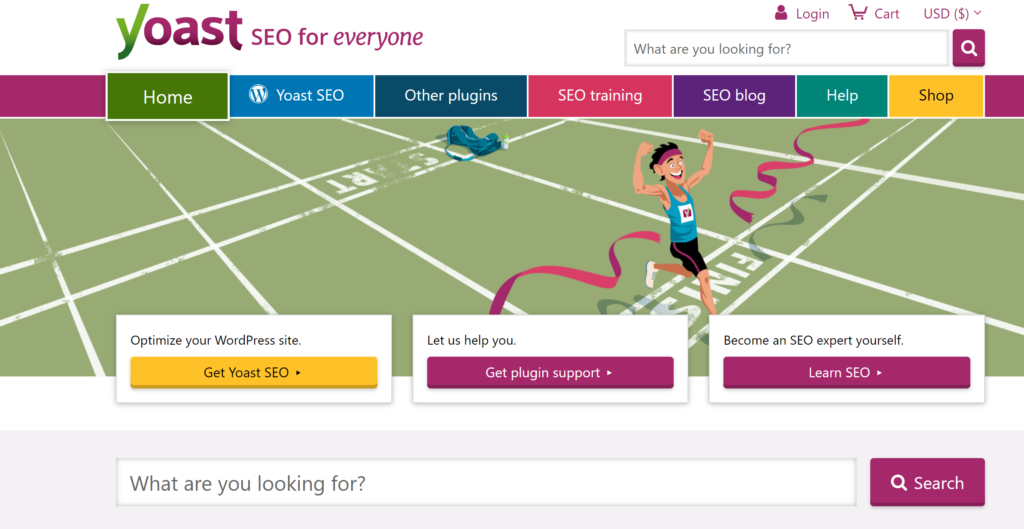Focus the top header search field
The height and width of the screenshot is (529, 1024).
(x=786, y=48)
